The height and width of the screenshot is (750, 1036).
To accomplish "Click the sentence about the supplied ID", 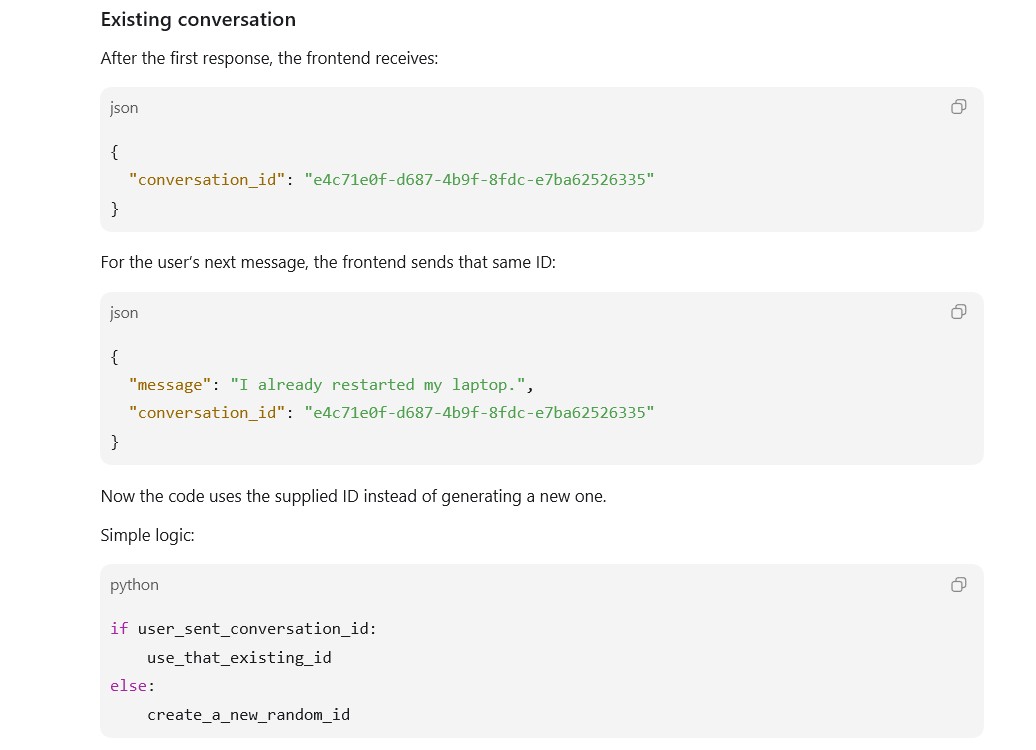I will pyautogui.click(x=353, y=496).
